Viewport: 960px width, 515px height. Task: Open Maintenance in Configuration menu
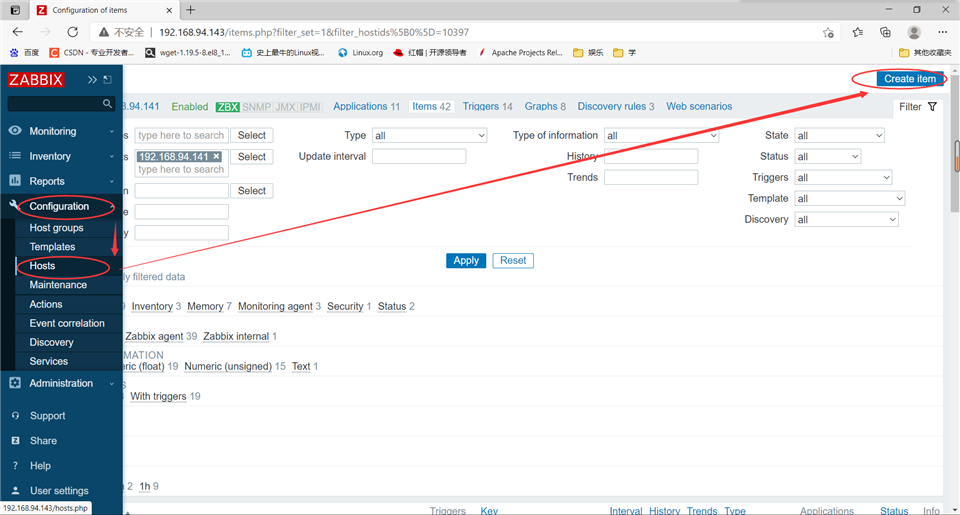click(58, 285)
